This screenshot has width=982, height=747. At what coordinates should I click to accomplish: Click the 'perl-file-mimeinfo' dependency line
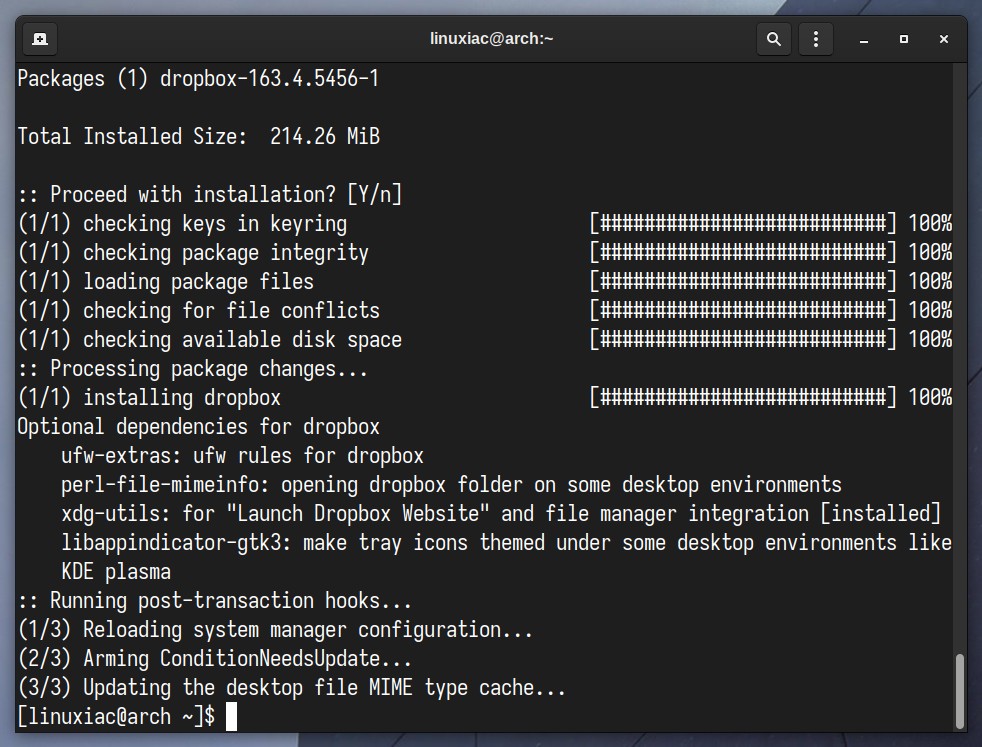click(x=452, y=485)
